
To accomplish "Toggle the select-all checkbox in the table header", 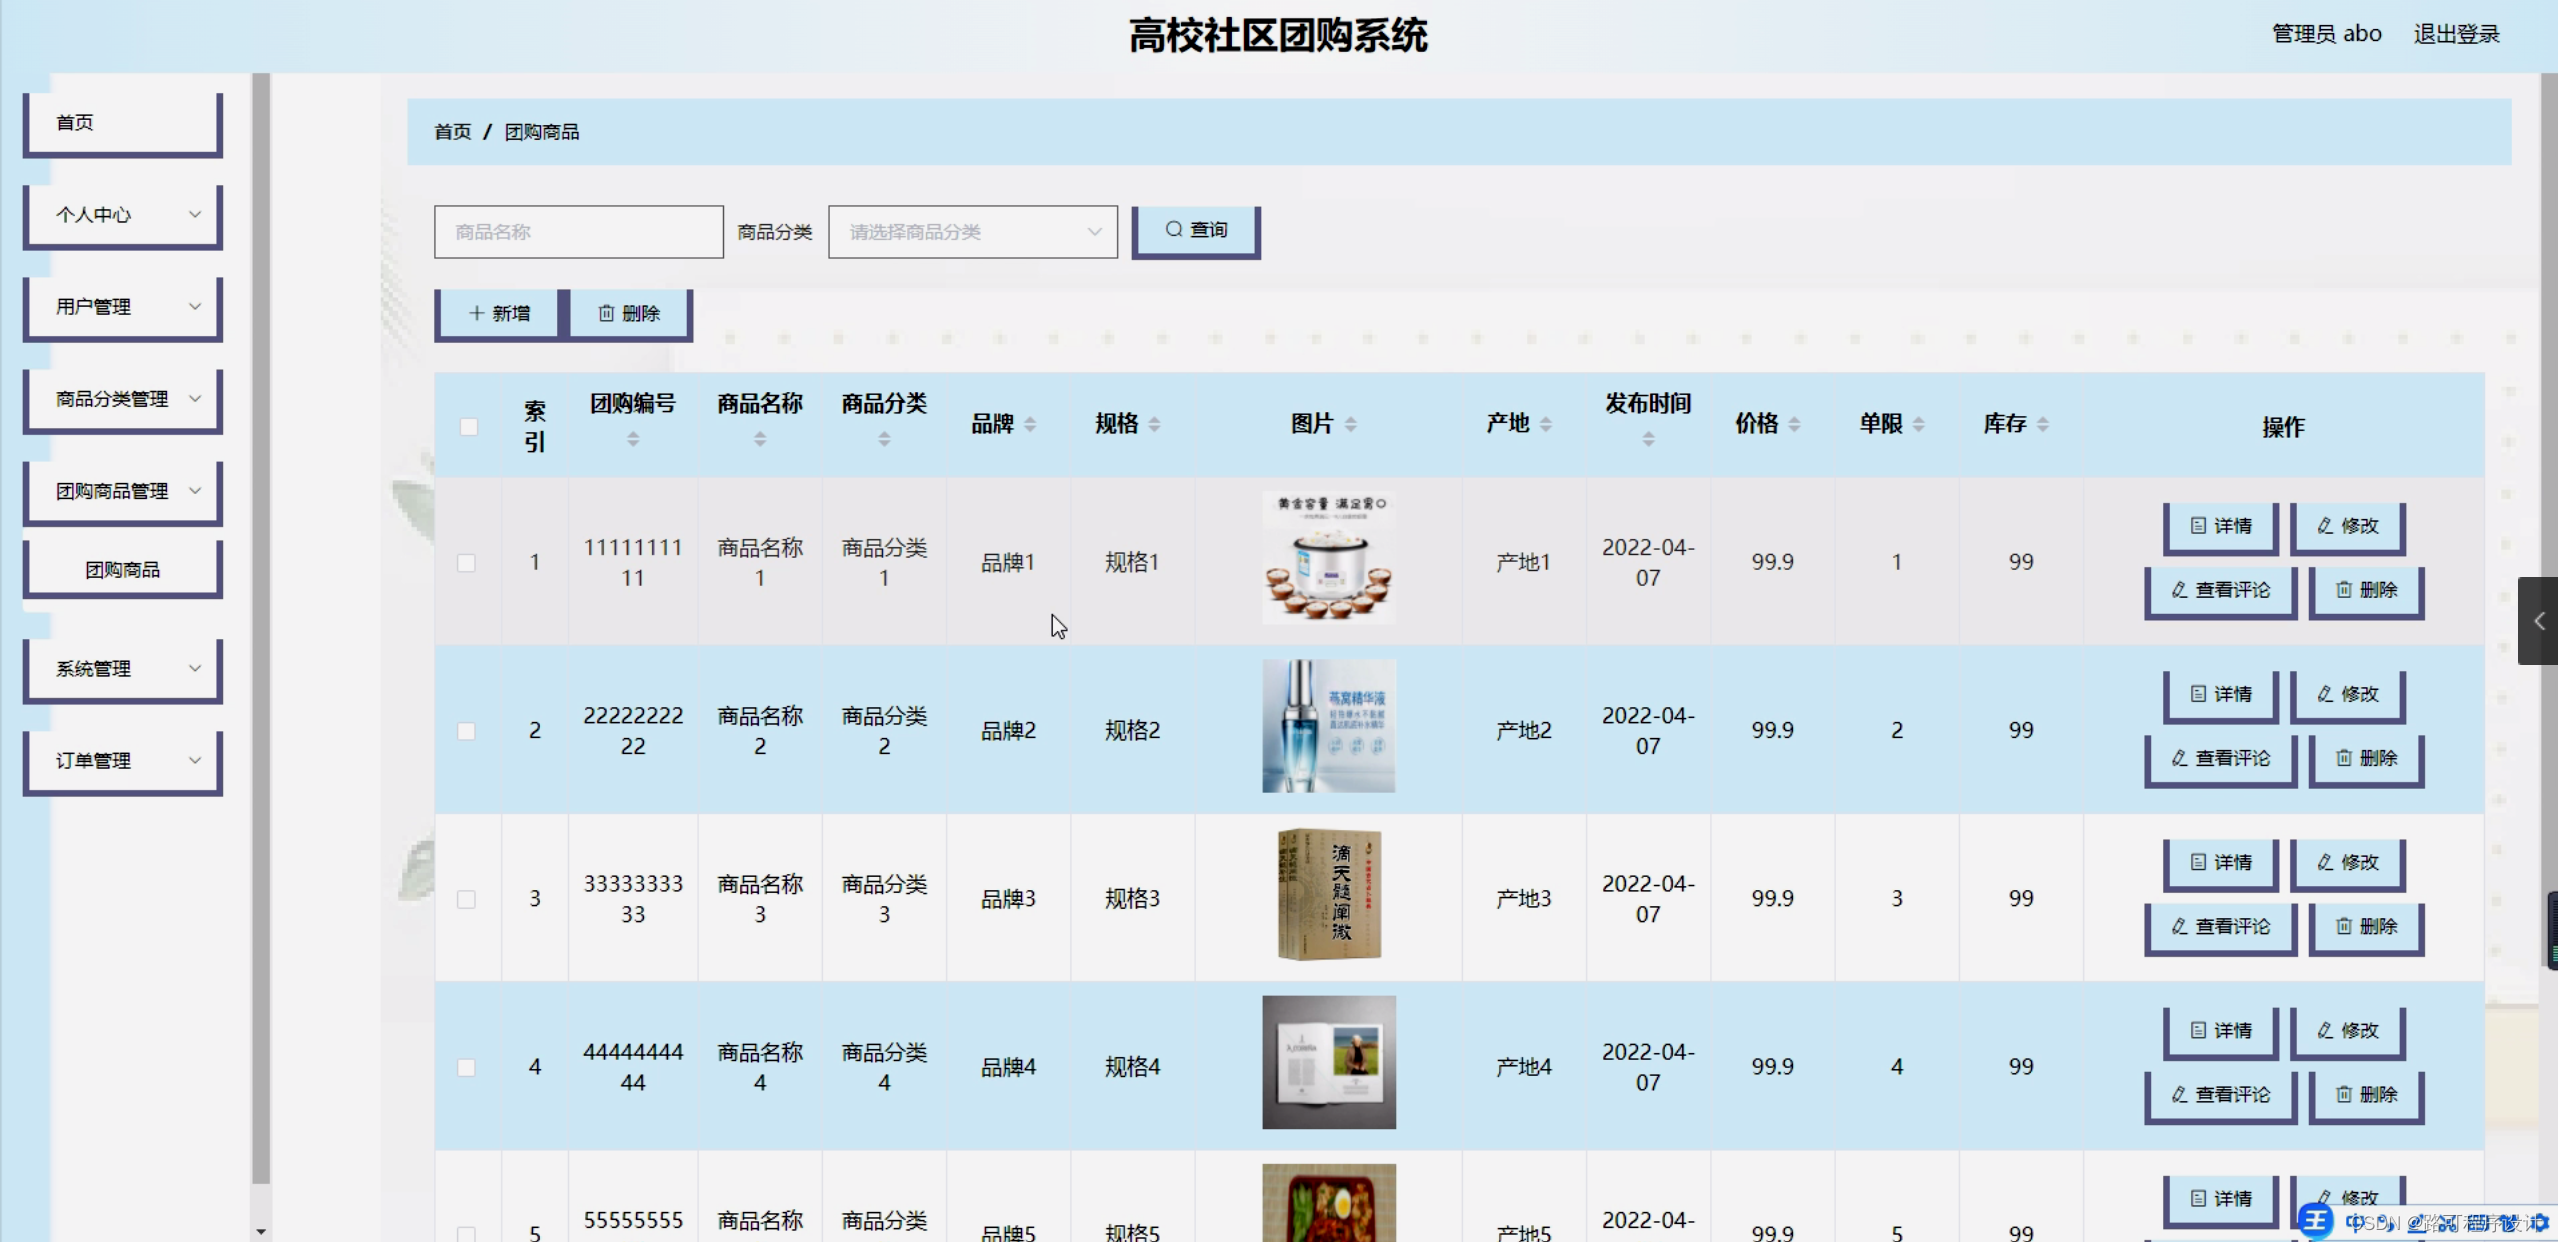I will [x=467, y=426].
